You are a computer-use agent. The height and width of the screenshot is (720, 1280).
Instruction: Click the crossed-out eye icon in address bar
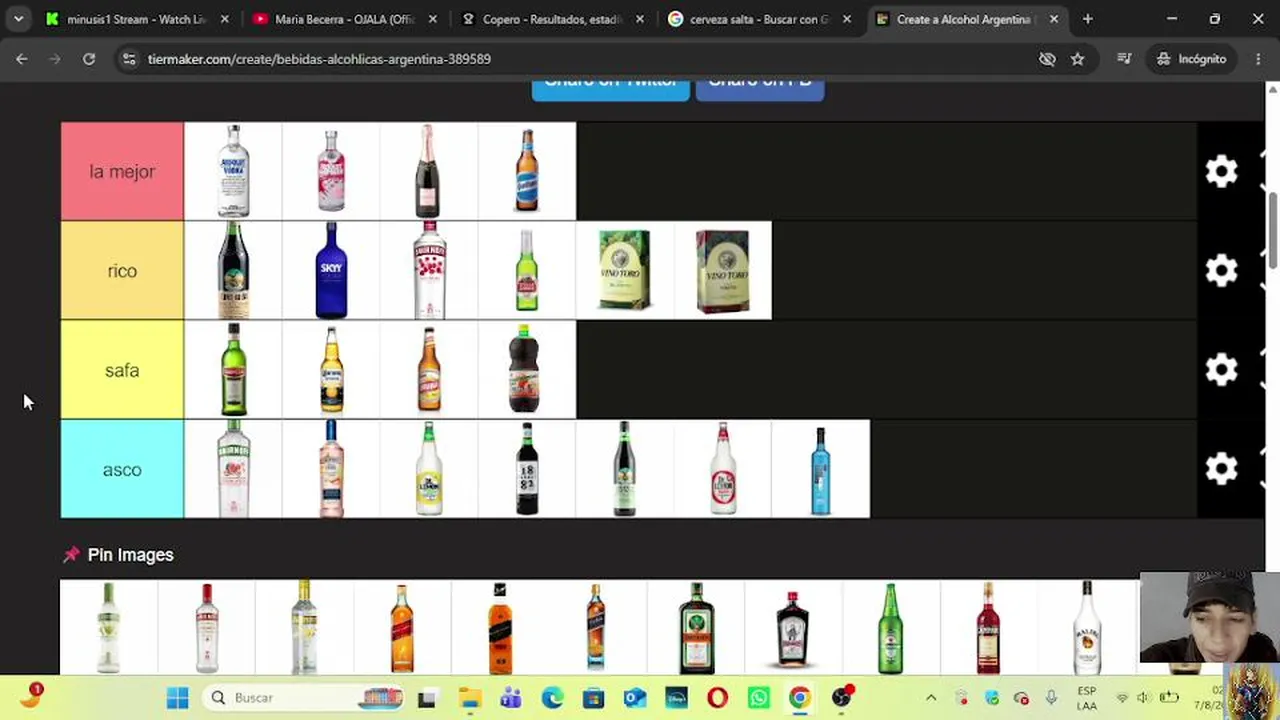tap(1047, 59)
